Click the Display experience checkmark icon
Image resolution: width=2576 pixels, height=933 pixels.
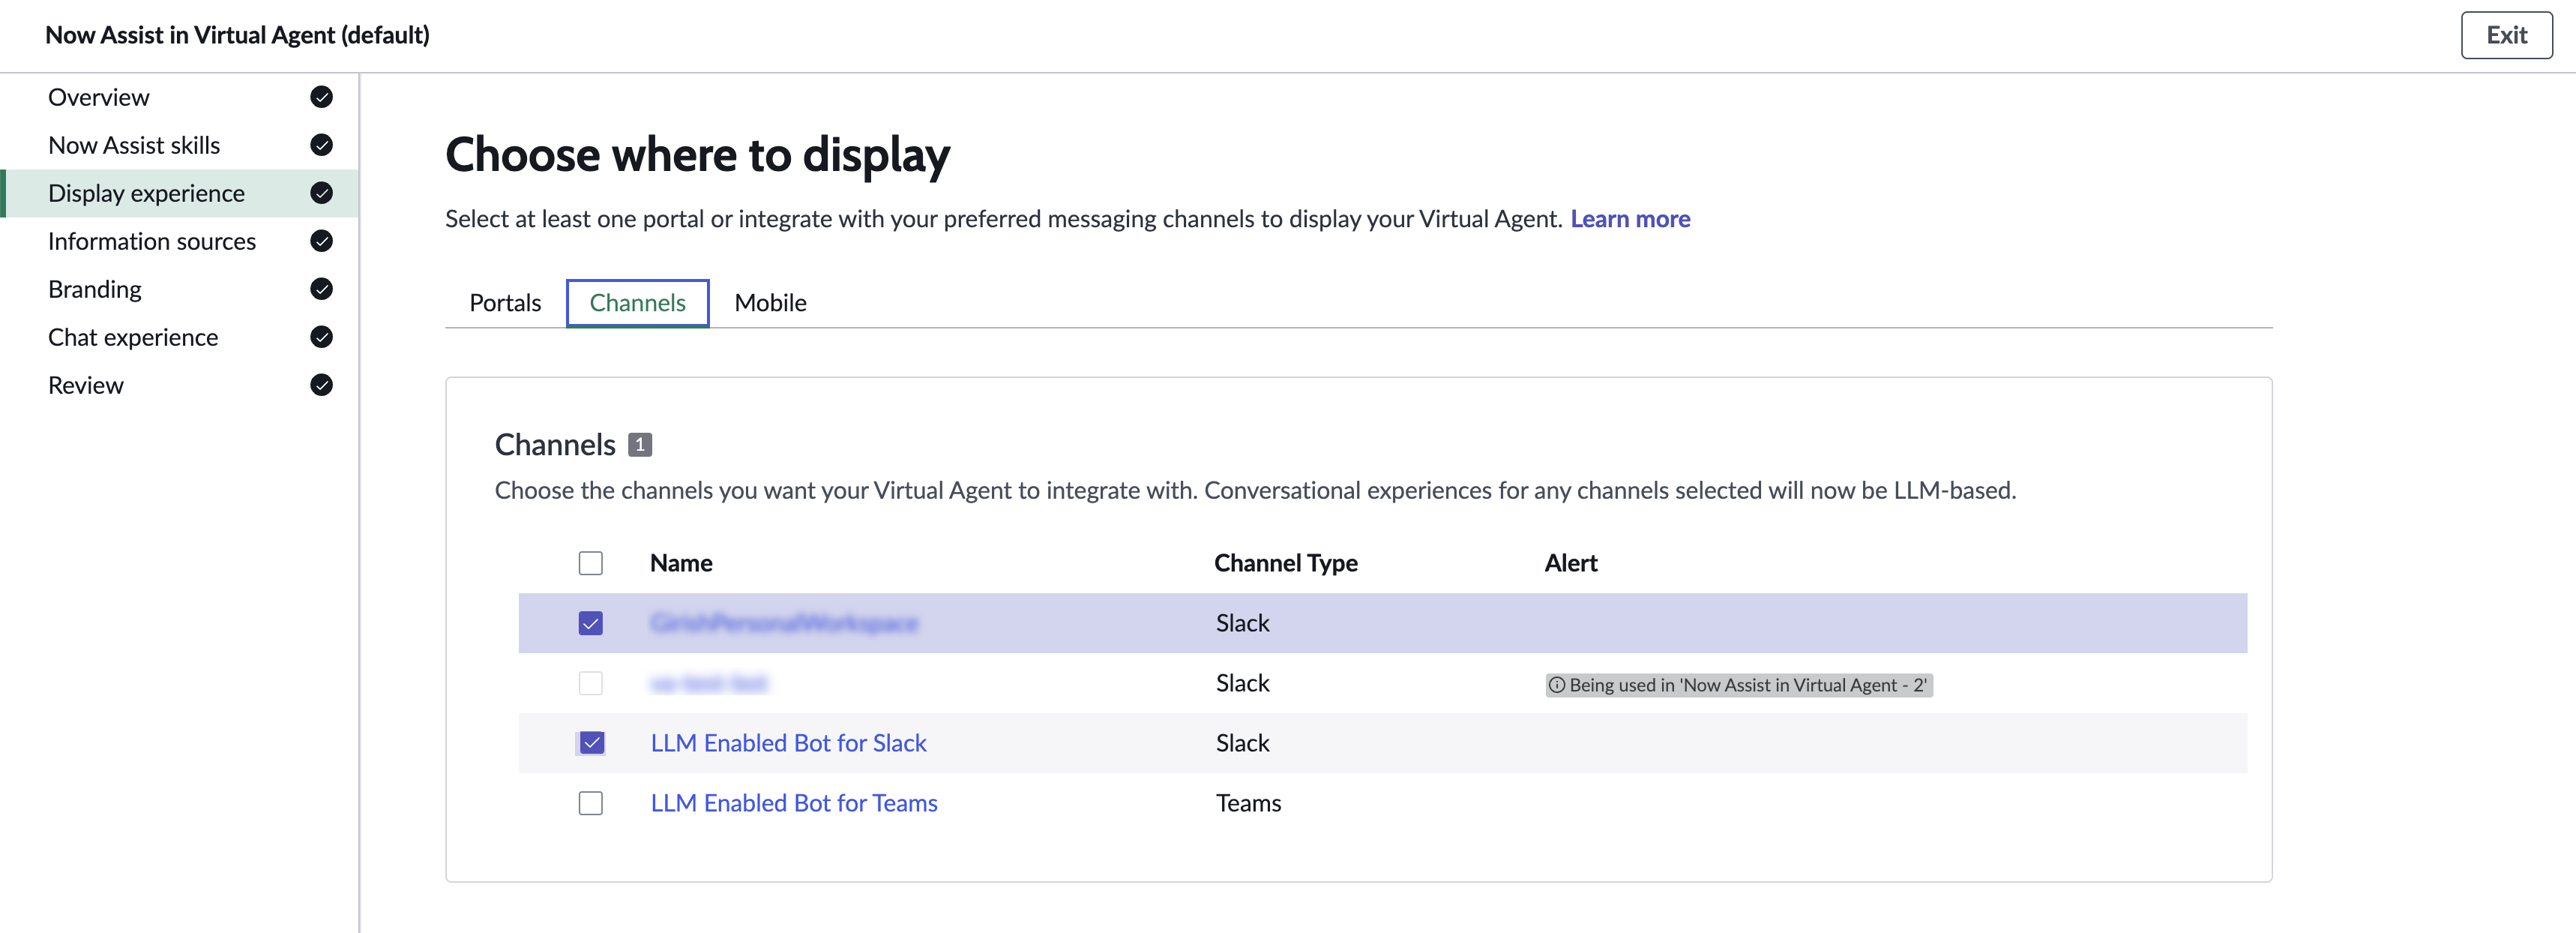(x=321, y=193)
